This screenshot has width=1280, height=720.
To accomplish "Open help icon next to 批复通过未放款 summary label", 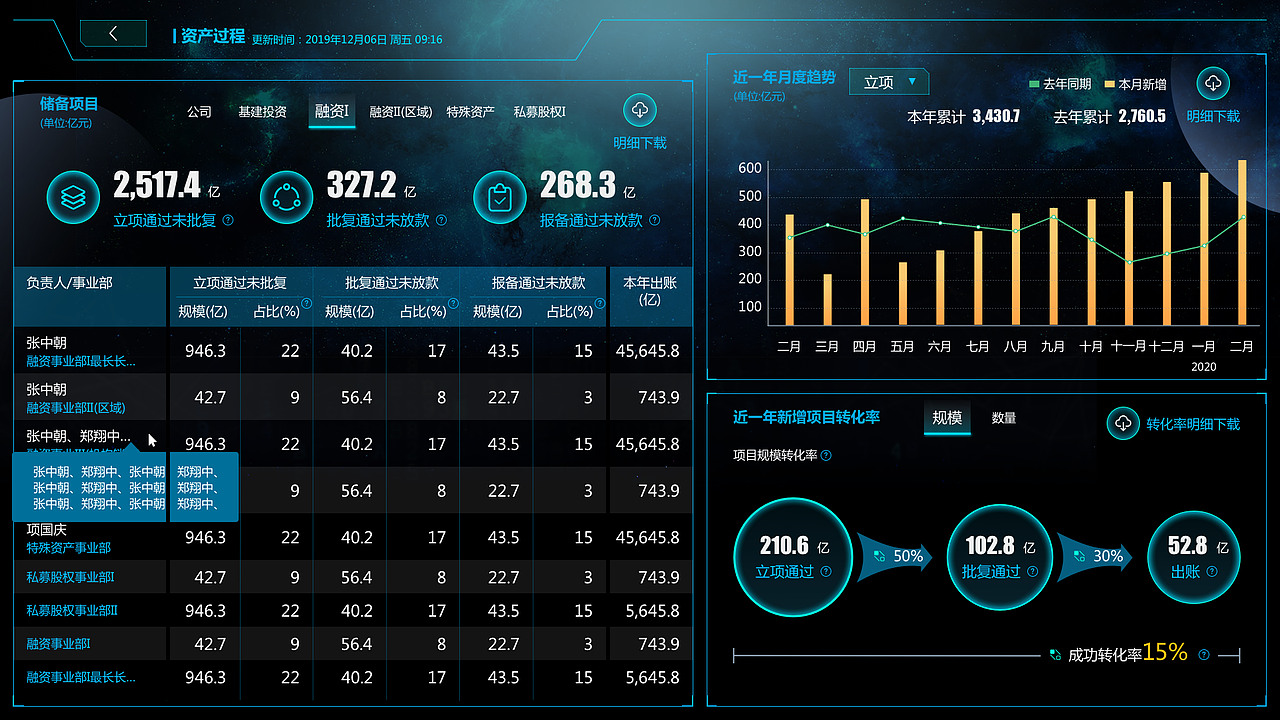I will coord(441,221).
